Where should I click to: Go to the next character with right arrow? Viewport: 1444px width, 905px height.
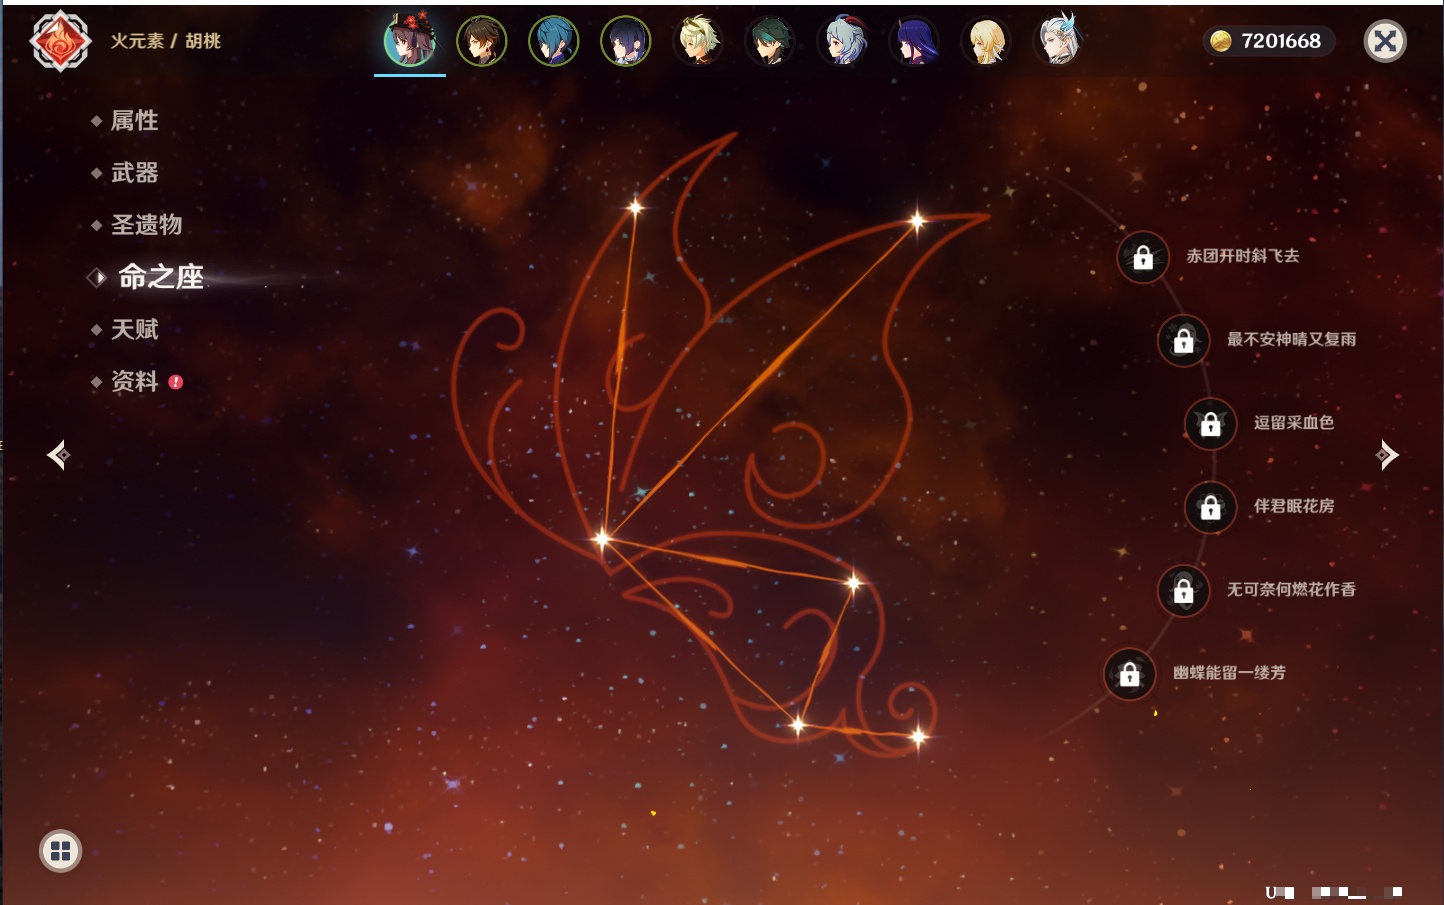pos(1387,455)
